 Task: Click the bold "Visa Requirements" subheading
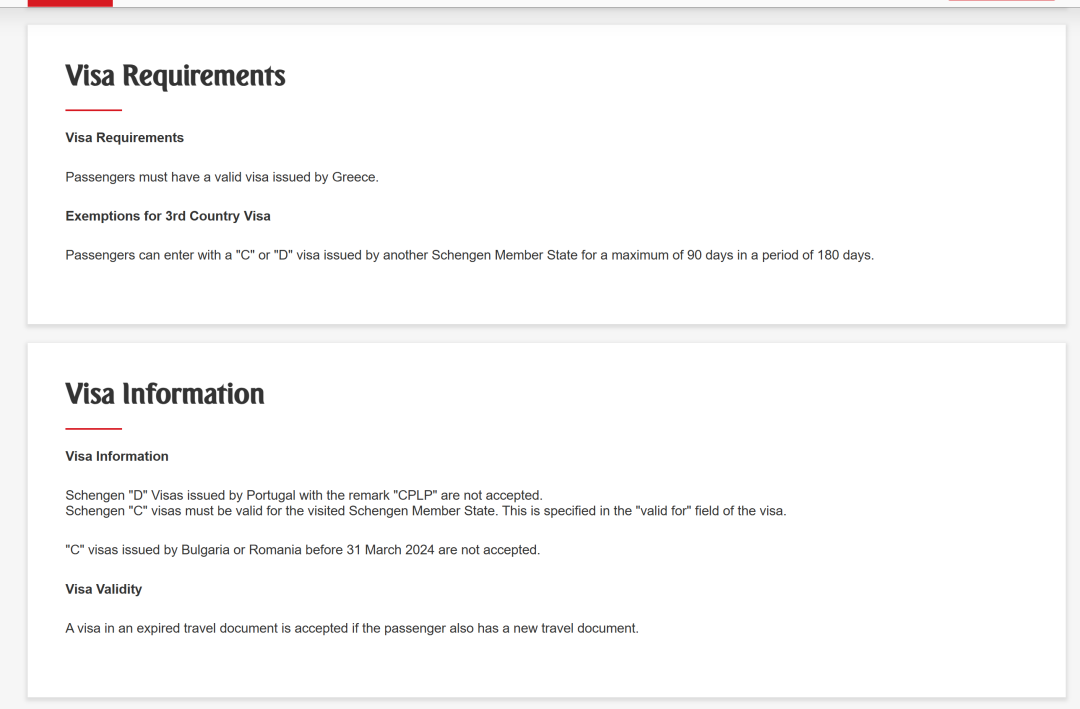tap(125, 138)
